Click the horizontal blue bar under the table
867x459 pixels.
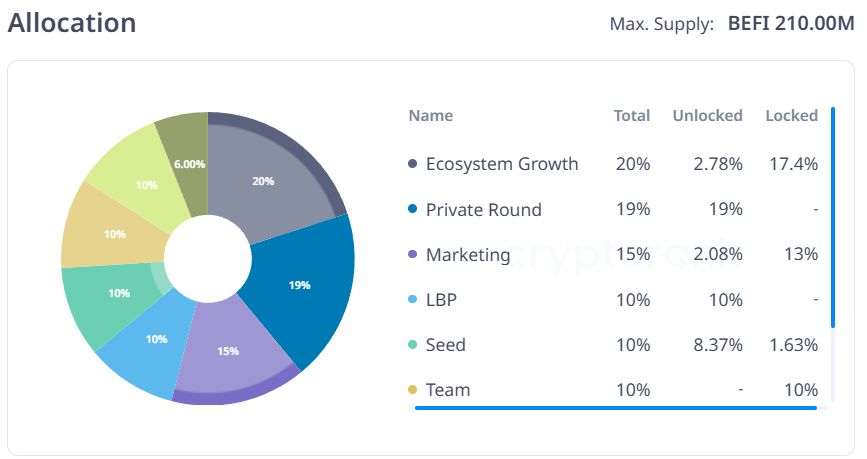click(615, 407)
